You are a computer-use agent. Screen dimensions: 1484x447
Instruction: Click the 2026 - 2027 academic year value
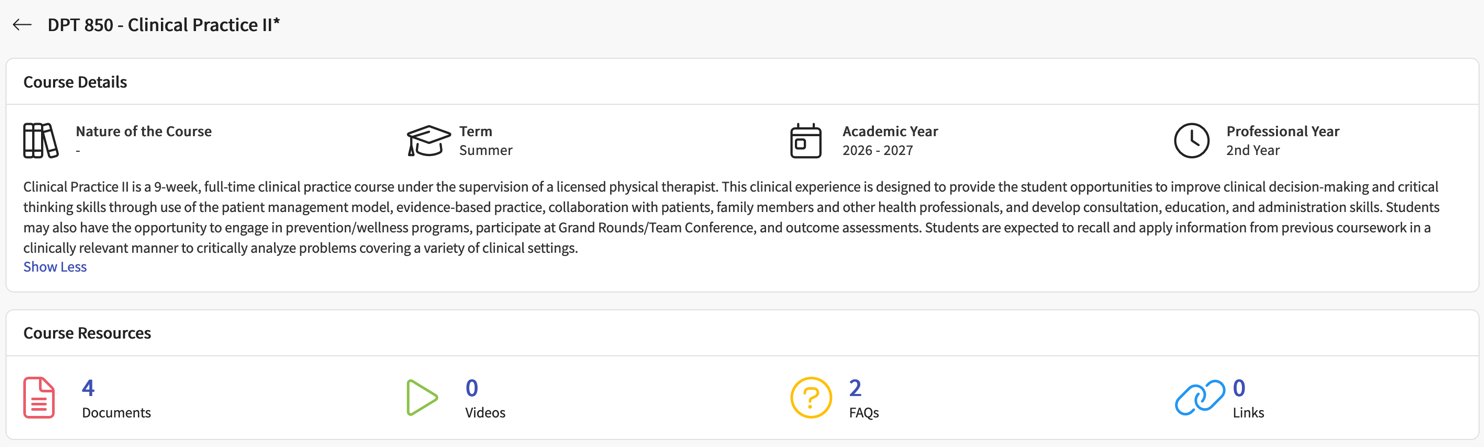[877, 150]
